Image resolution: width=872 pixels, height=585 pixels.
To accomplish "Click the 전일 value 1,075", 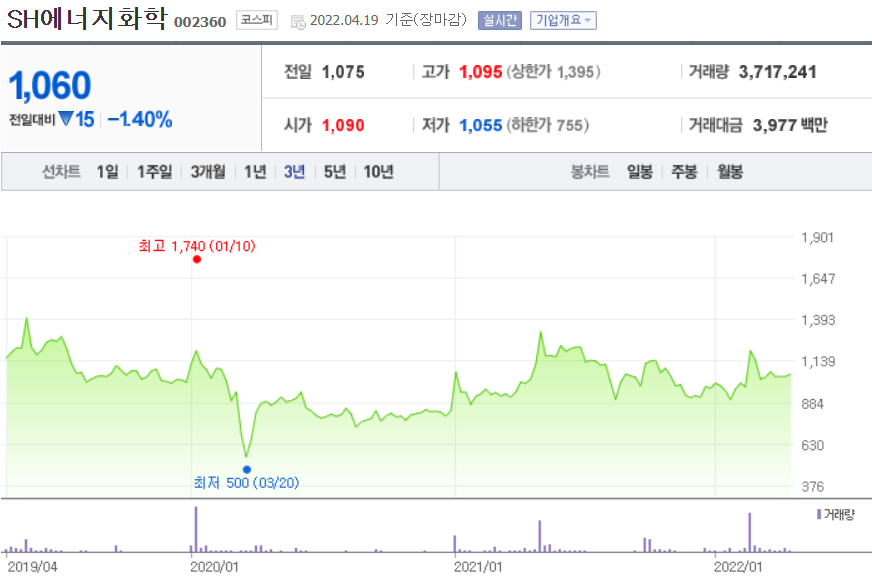I will point(343,72).
